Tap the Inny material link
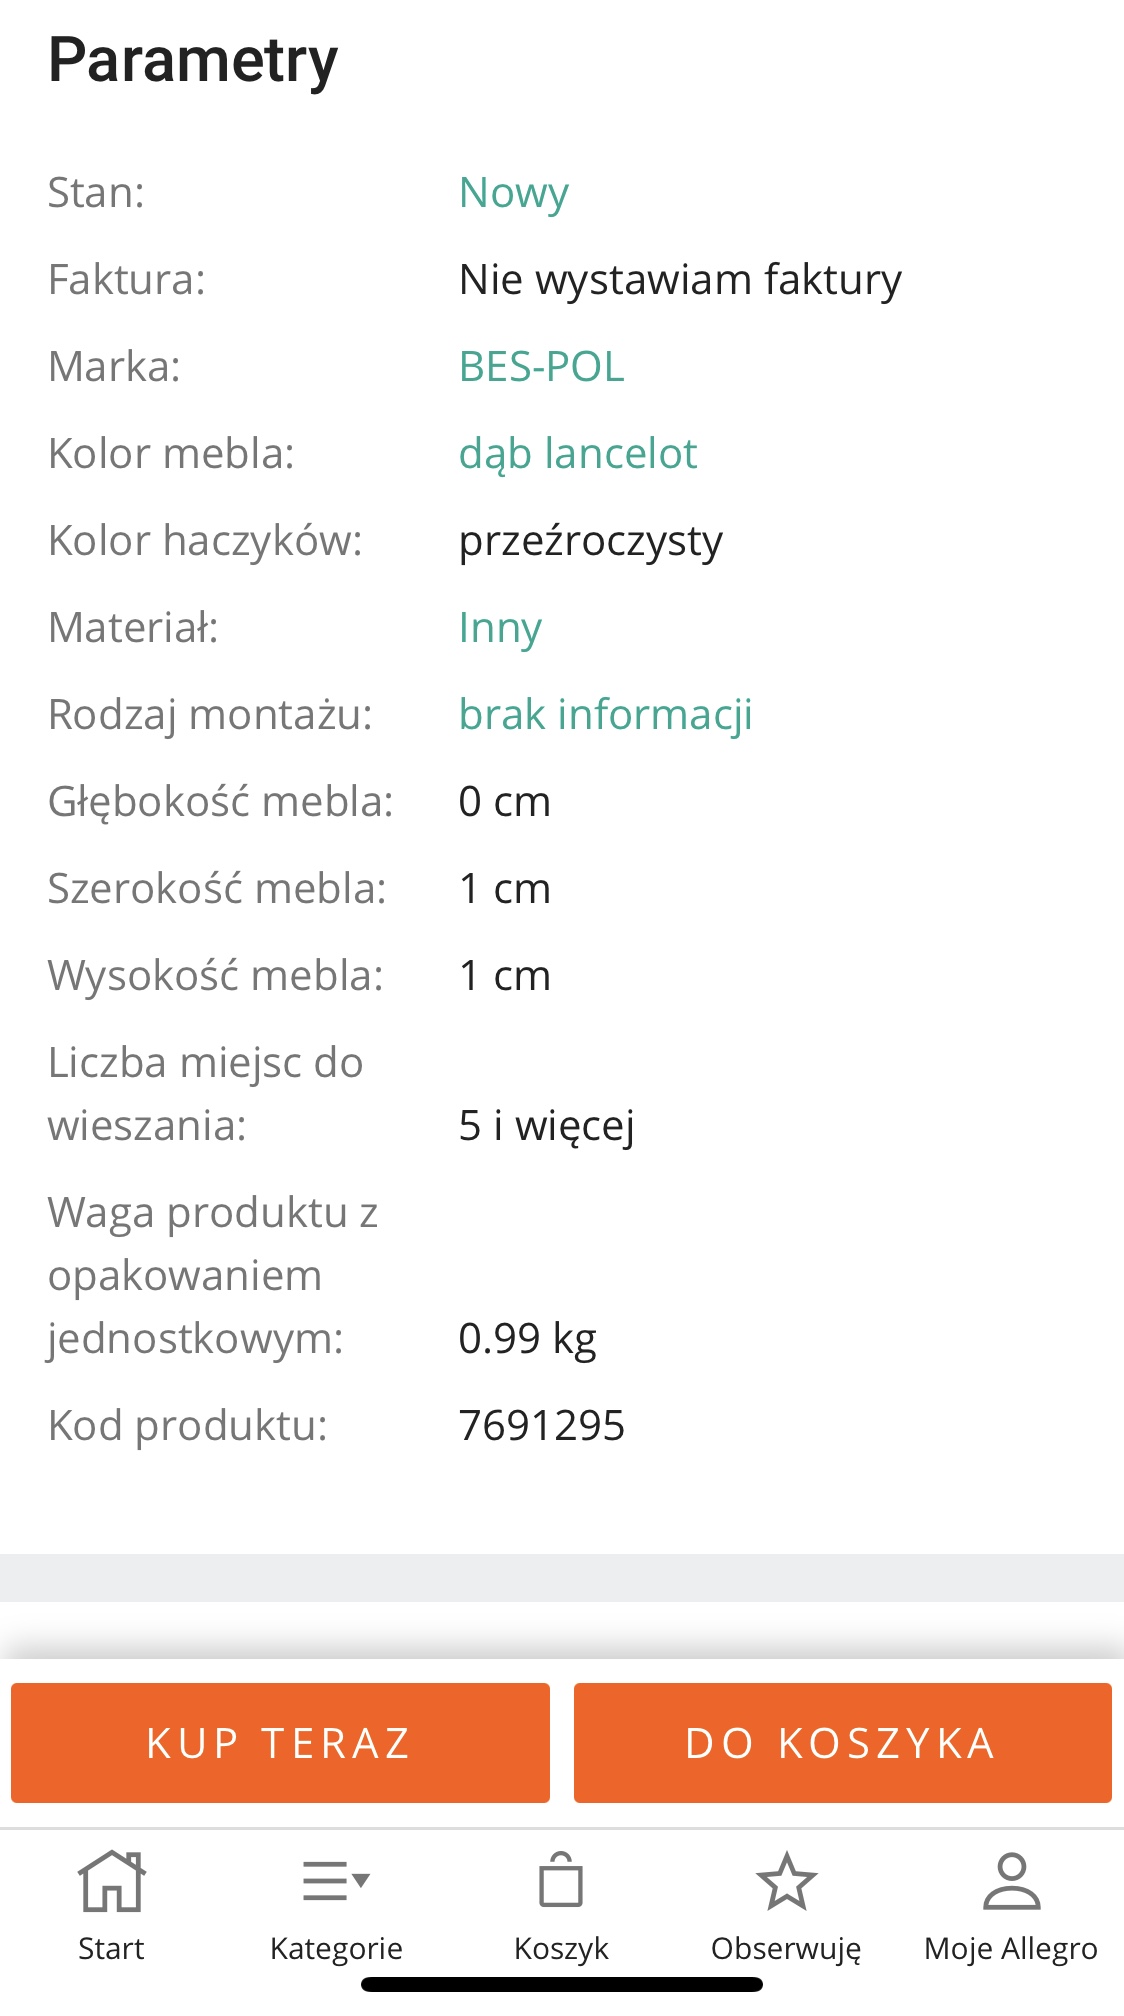 click(x=500, y=628)
